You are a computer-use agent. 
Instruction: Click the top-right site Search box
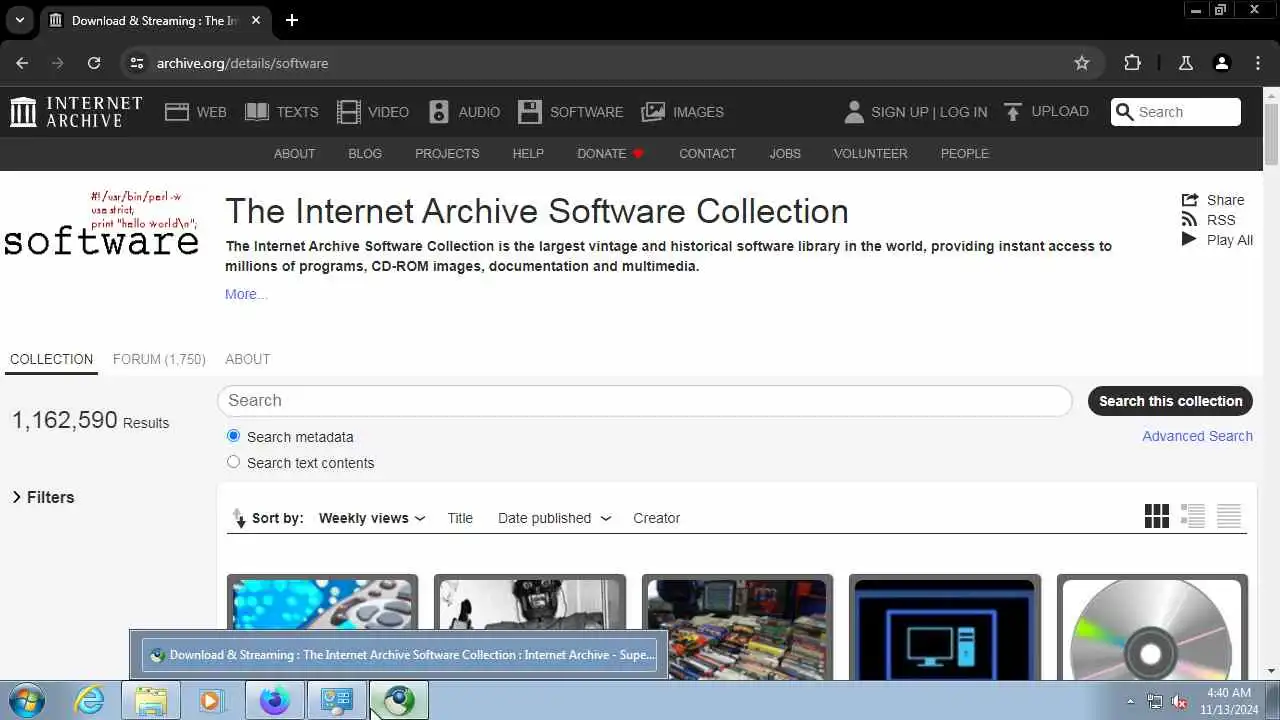1176,112
